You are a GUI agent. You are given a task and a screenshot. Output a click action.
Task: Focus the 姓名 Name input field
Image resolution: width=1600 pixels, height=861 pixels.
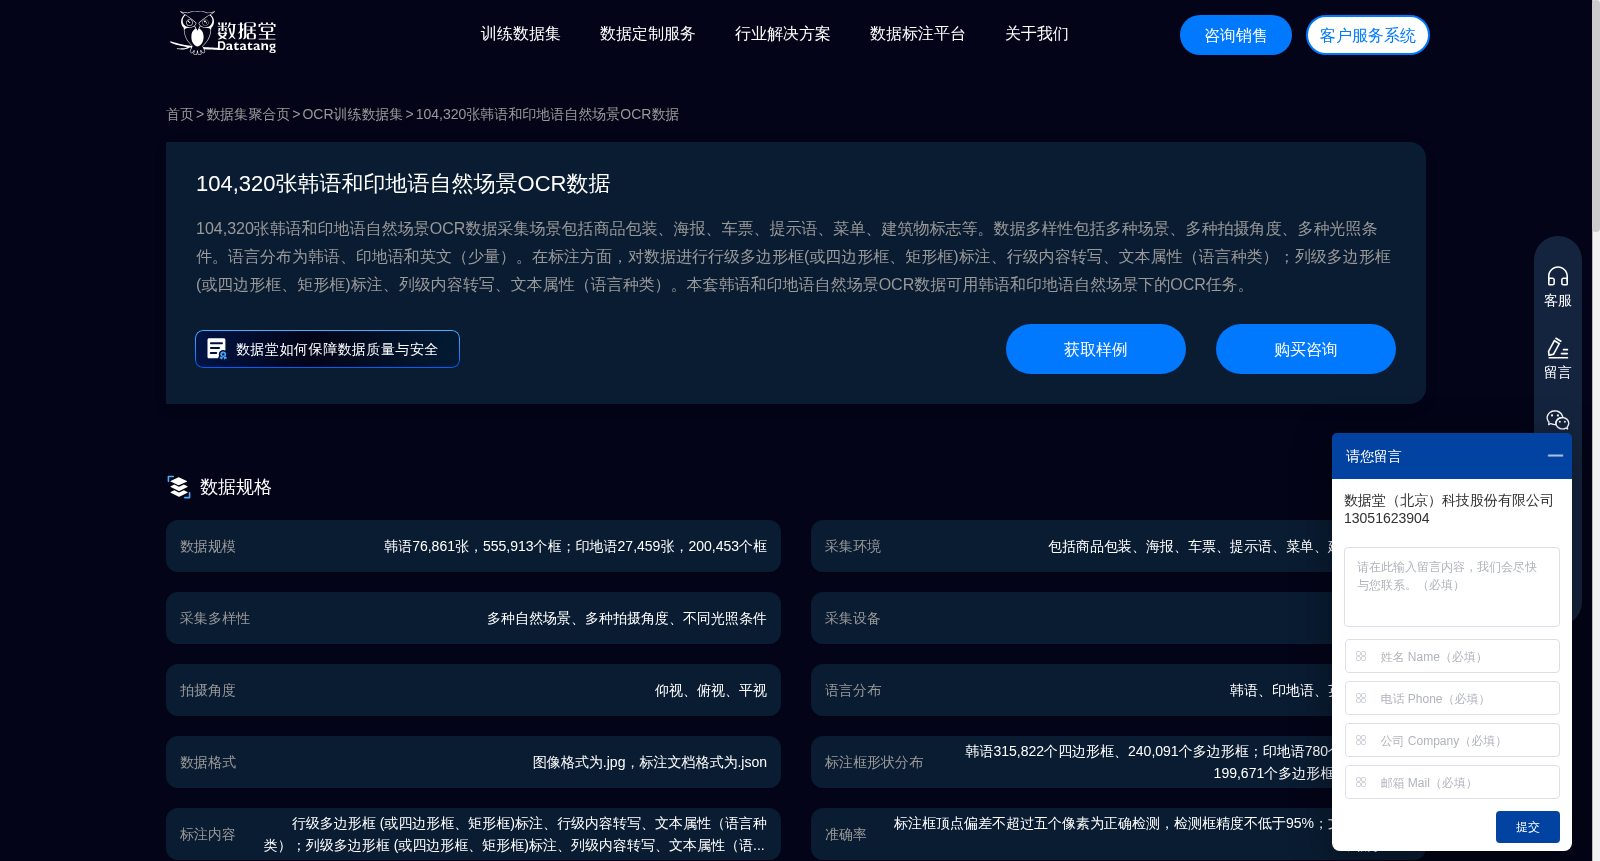coord(1452,656)
